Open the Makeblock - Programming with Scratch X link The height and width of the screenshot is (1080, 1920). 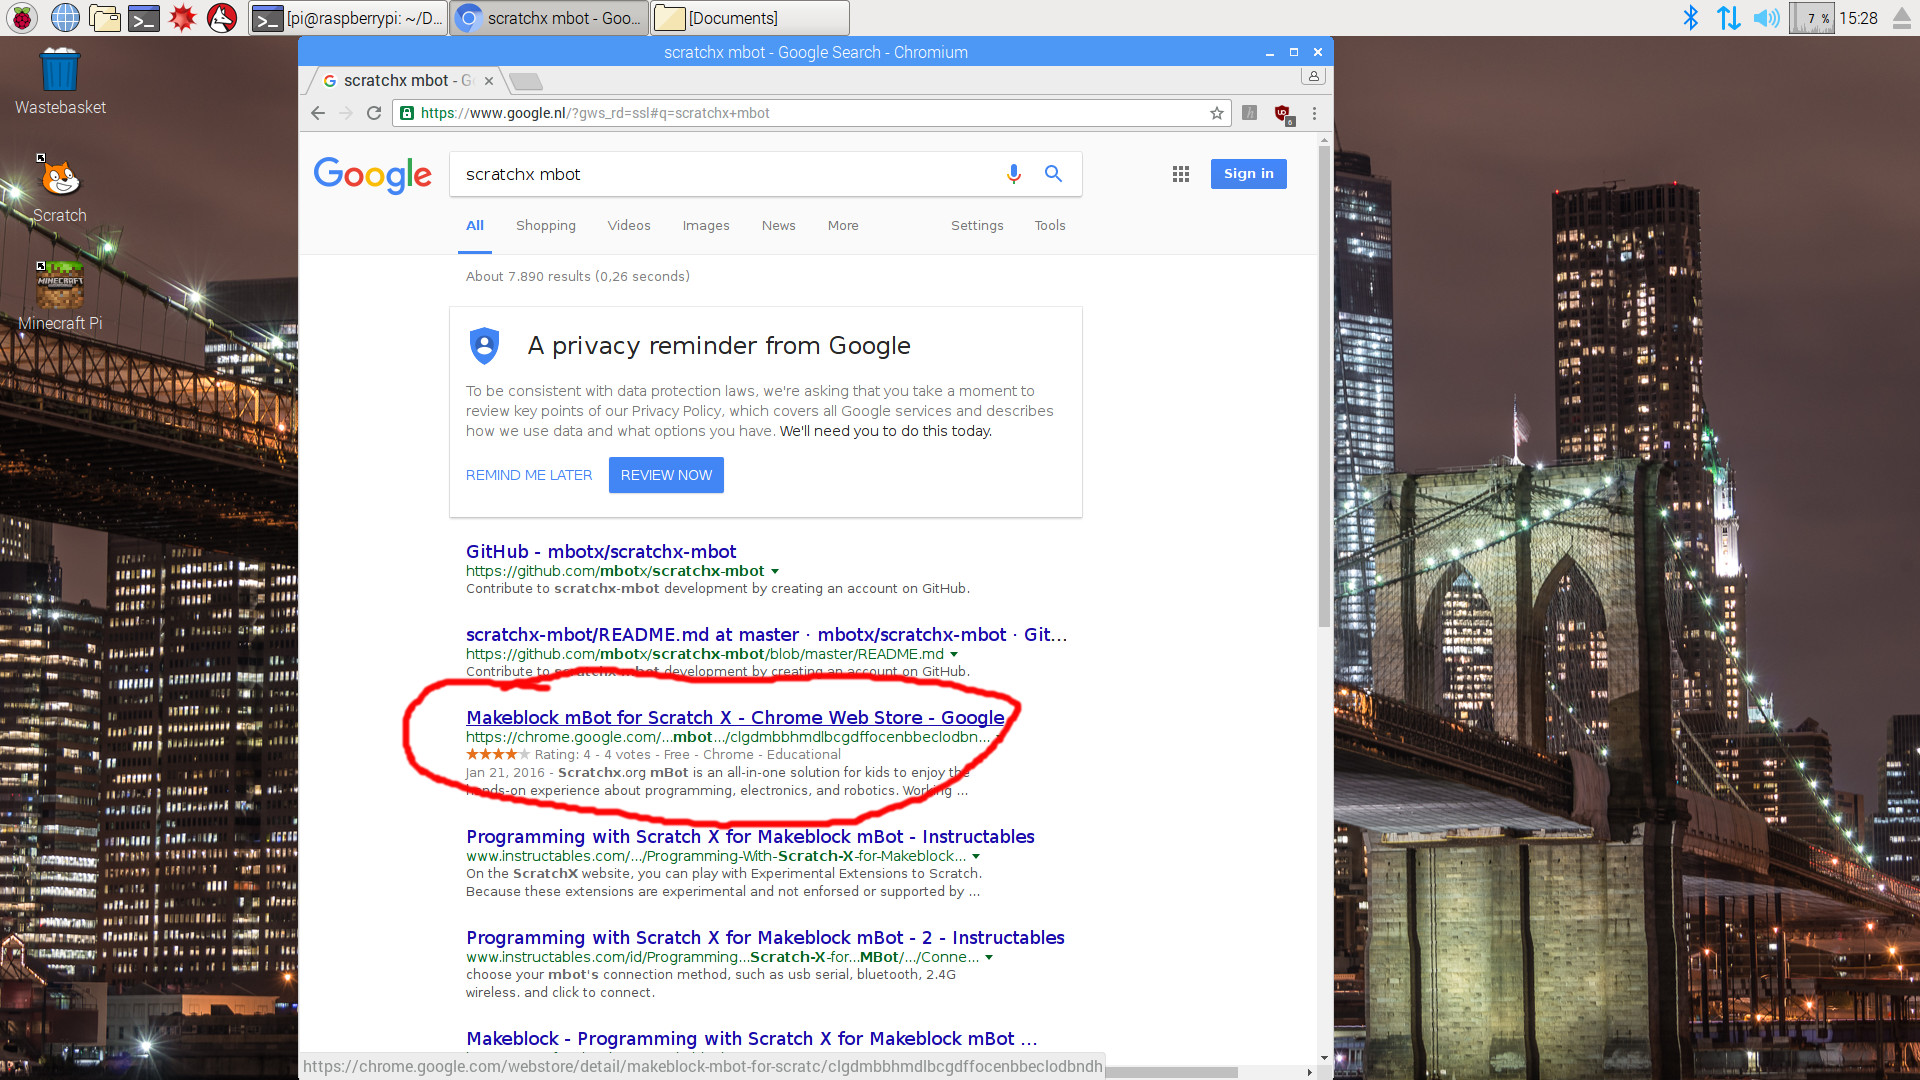(x=752, y=1039)
